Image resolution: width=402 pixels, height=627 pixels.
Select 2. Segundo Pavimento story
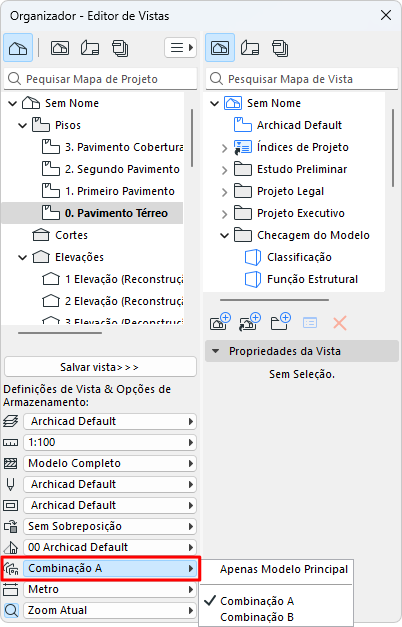point(111,169)
